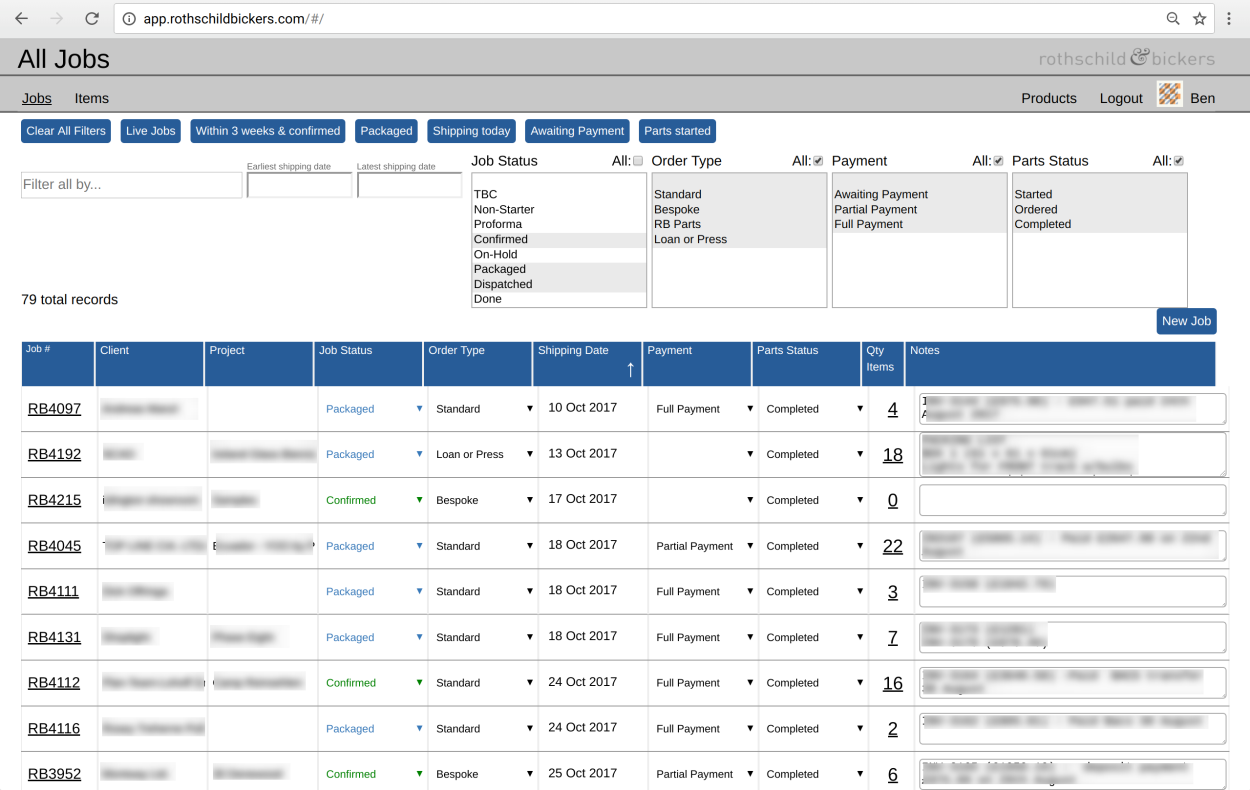Reload the page with the refresh icon

click(91, 19)
